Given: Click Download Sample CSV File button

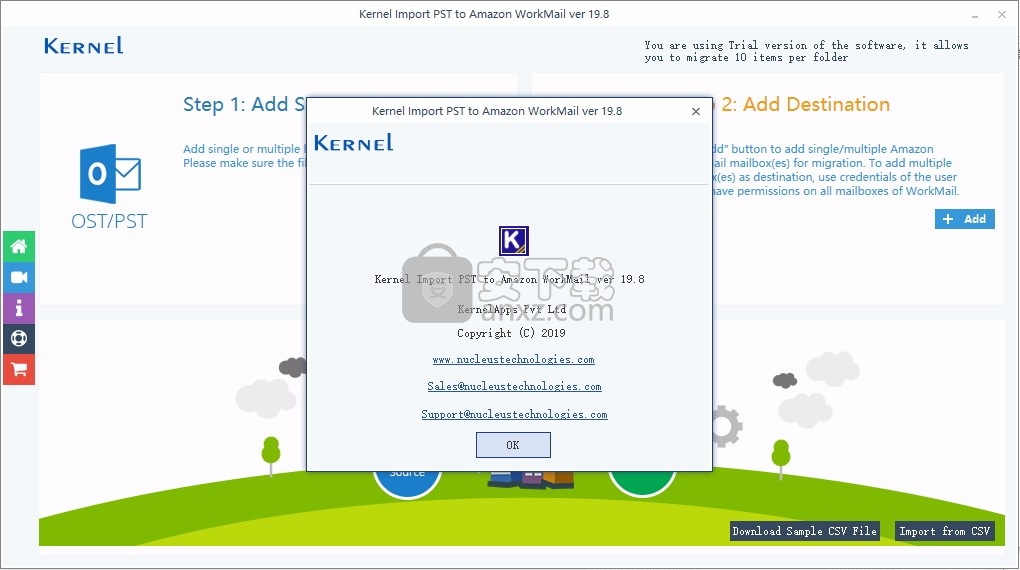Looking at the screenshot, I should pyautogui.click(x=804, y=531).
